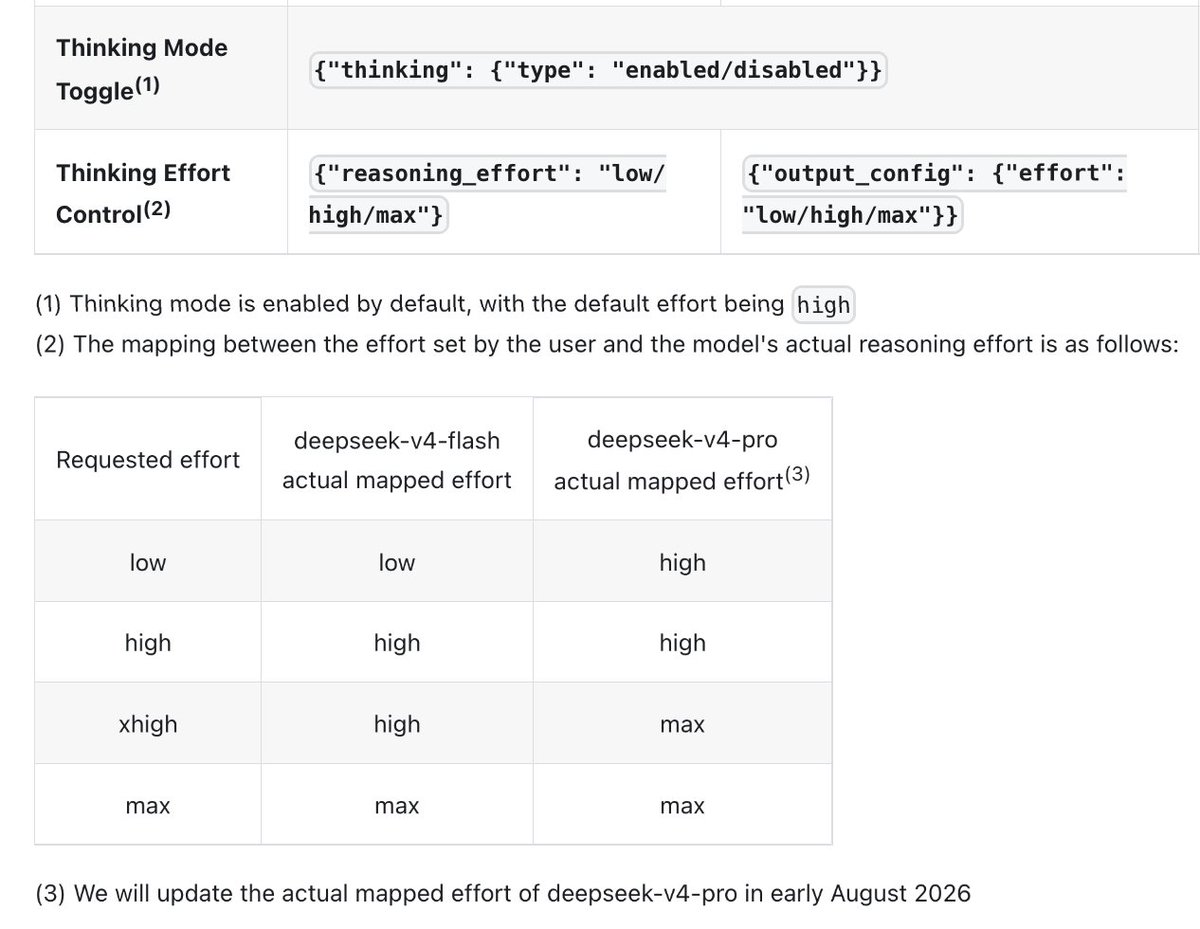This screenshot has width=1200, height=929.
Task: Click the footnote (3) superscript in table header
Action: point(796,476)
